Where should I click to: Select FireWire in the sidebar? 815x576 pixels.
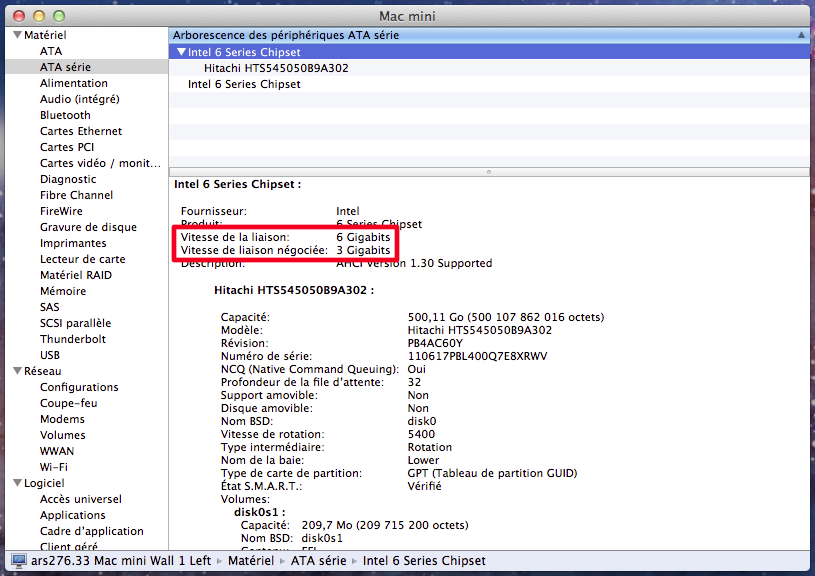tap(61, 211)
